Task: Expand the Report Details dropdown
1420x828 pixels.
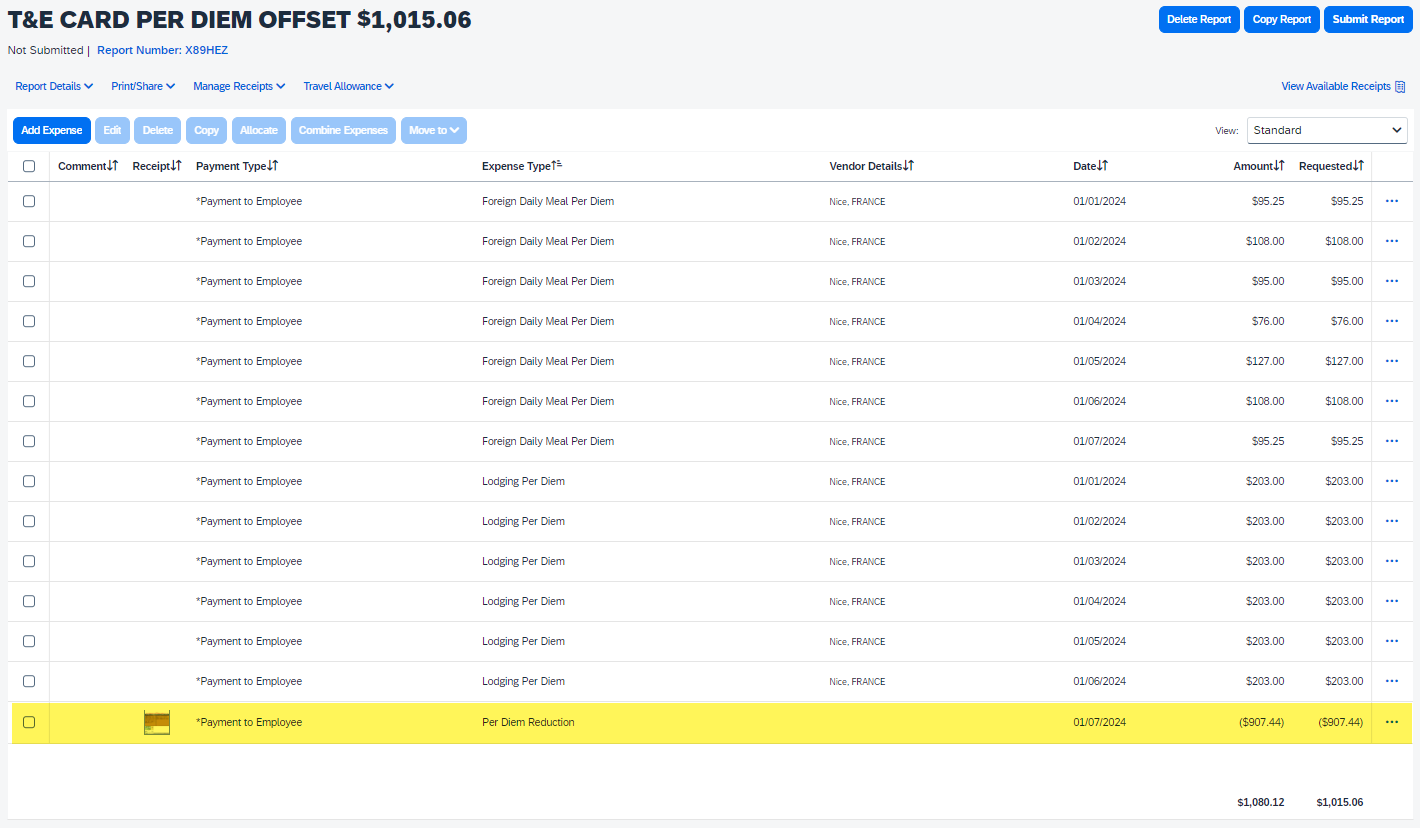Action: coord(54,87)
